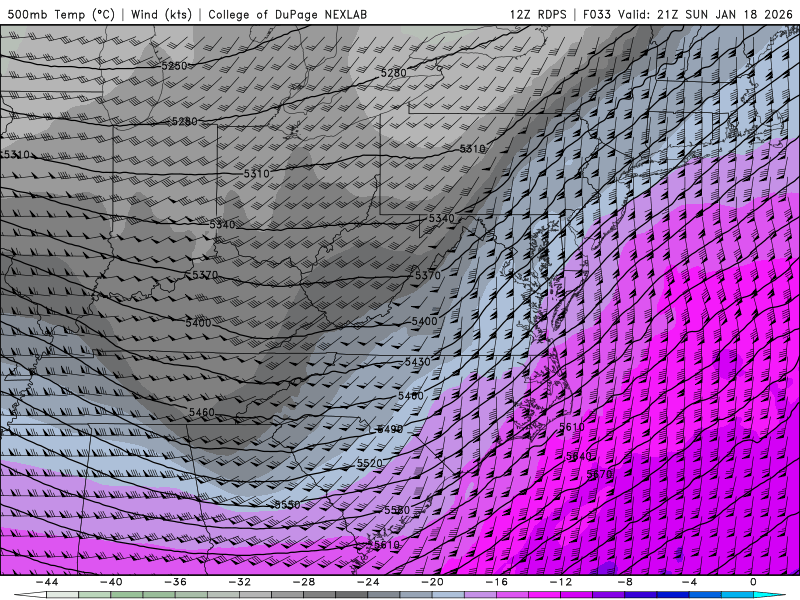
Task: Click the 5490 height contour label
Action: tap(390, 430)
